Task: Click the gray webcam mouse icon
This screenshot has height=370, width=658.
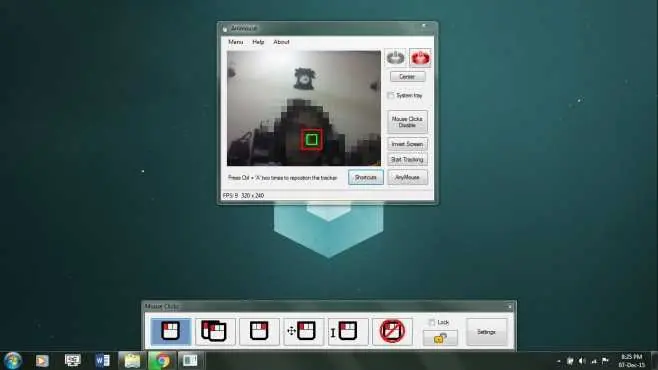Action: 395,58
